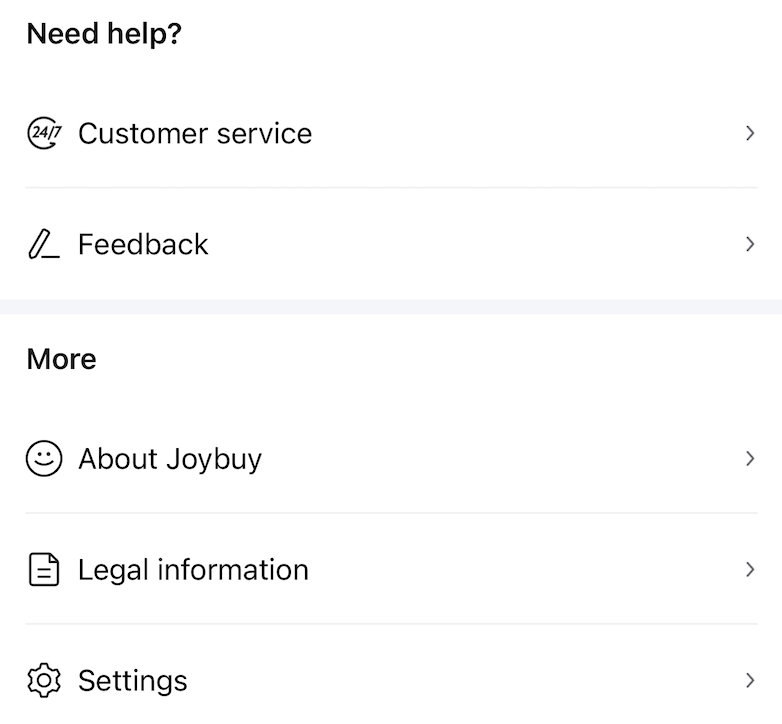Select the Feedback text label

coord(143,244)
